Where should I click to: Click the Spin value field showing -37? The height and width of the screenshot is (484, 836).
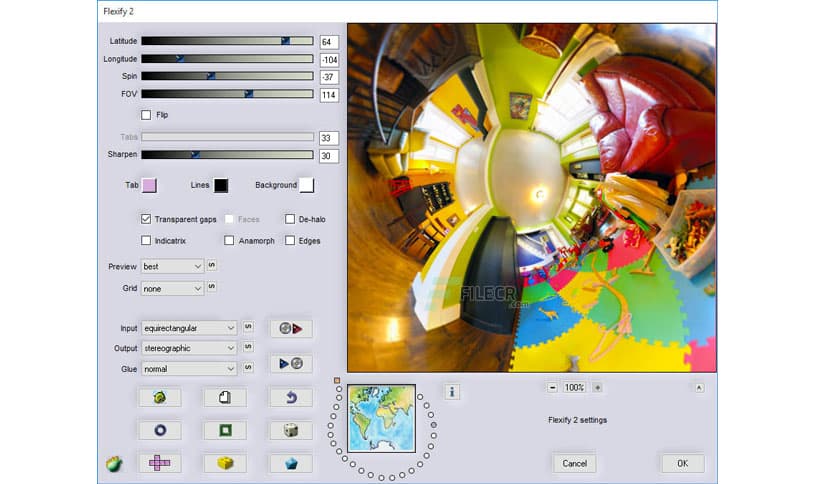point(329,77)
